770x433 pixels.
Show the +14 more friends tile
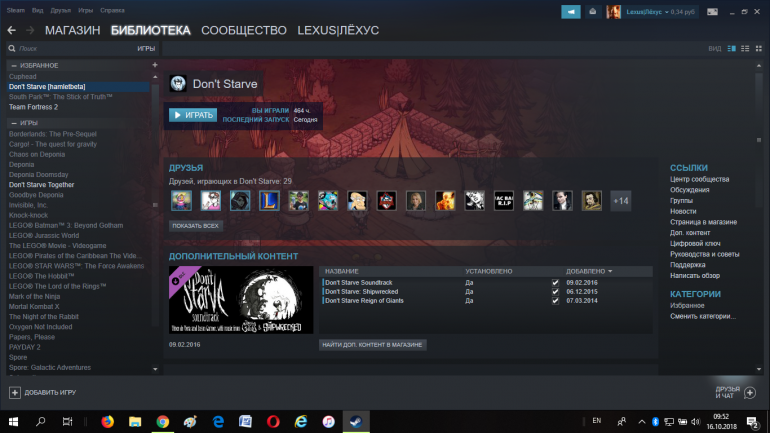click(x=621, y=201)
